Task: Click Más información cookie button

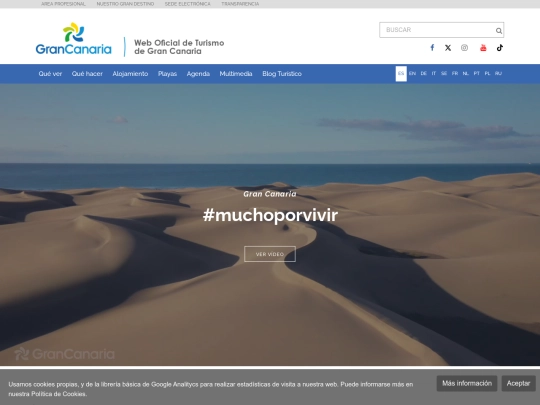Action: point(467,383)
